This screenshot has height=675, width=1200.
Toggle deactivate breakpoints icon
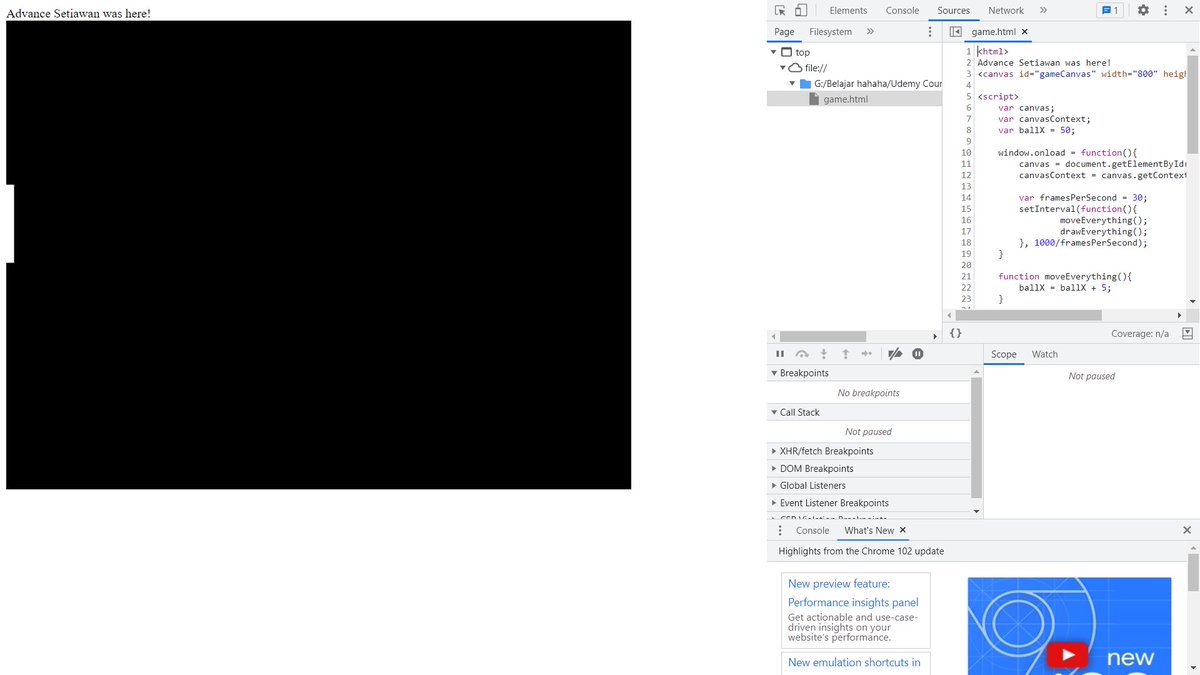tap(895, 354)
